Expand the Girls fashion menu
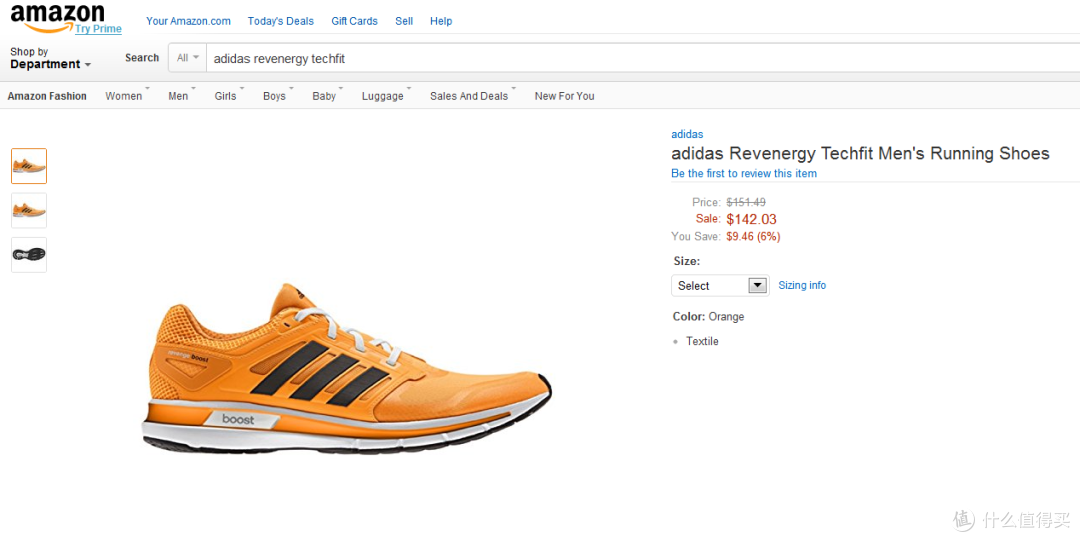 pyautogui.click(x=225, y=96)
